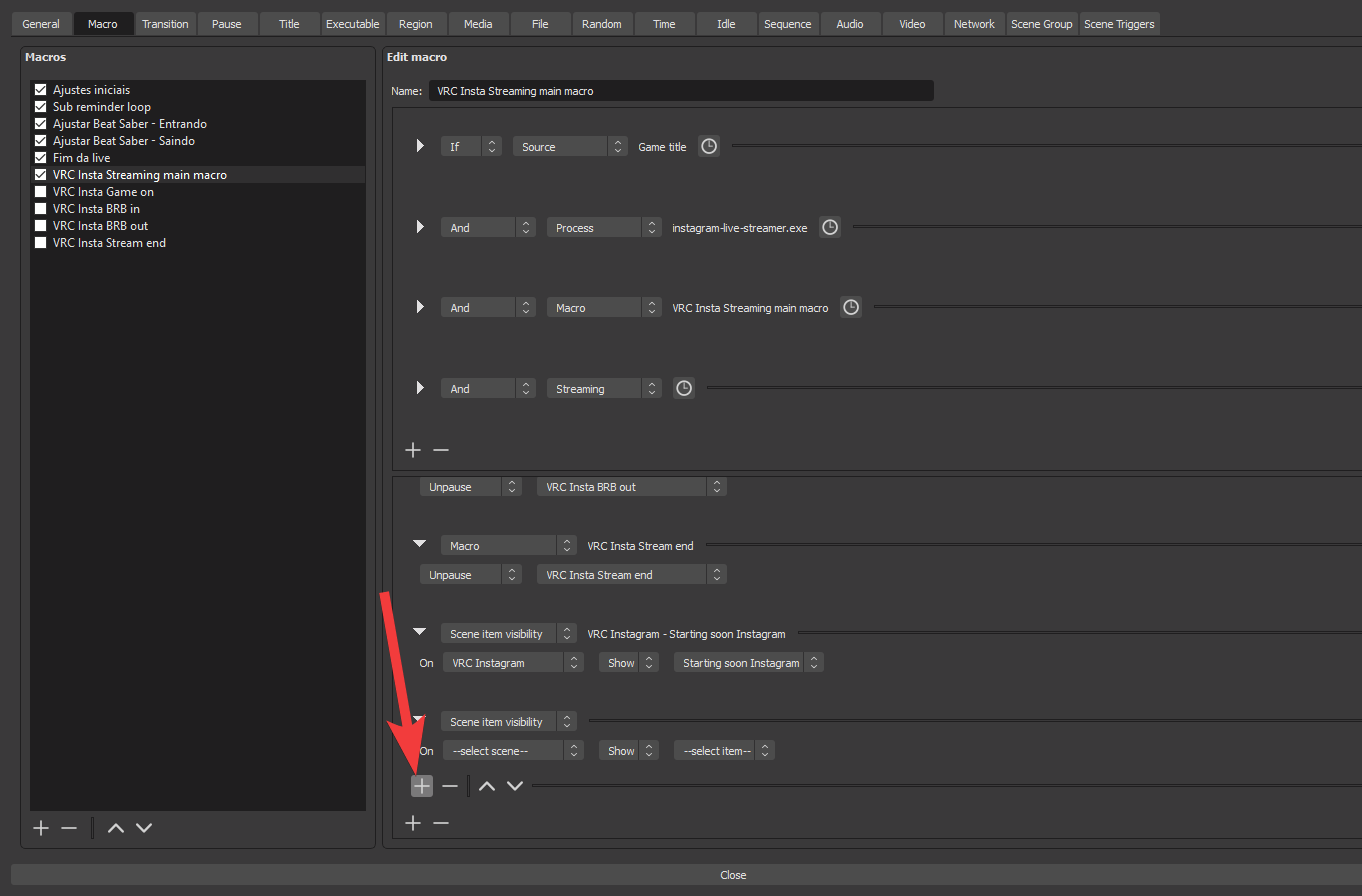This screenshot has width=1362, height=896.
Task: Check the VRC Insta BRB in macro
Action: click(41, 209)
